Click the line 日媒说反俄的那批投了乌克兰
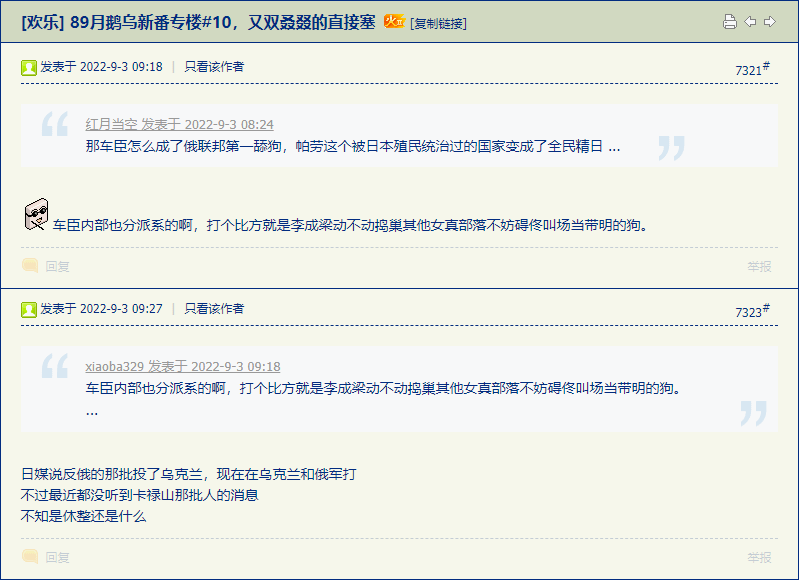 point(189,474)
